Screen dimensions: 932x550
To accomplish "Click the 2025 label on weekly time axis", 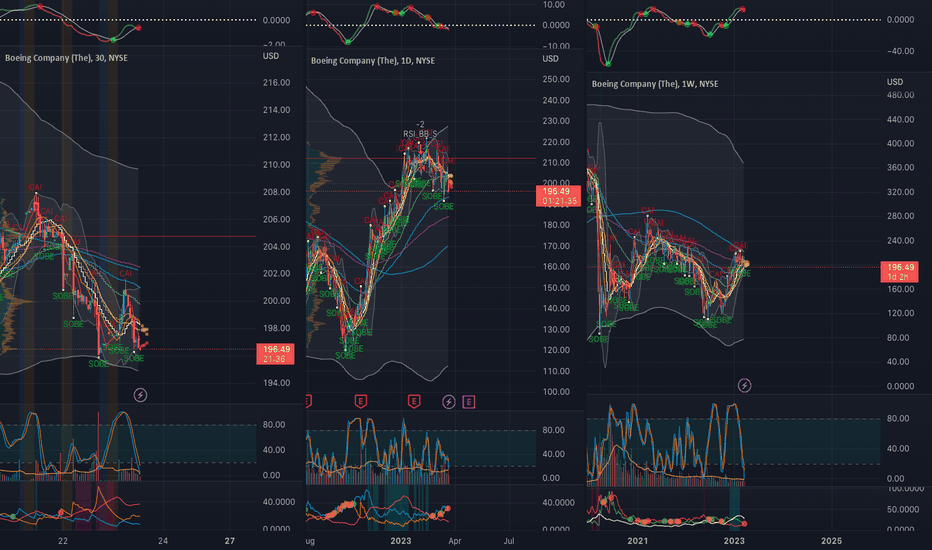I will [831, 540].
